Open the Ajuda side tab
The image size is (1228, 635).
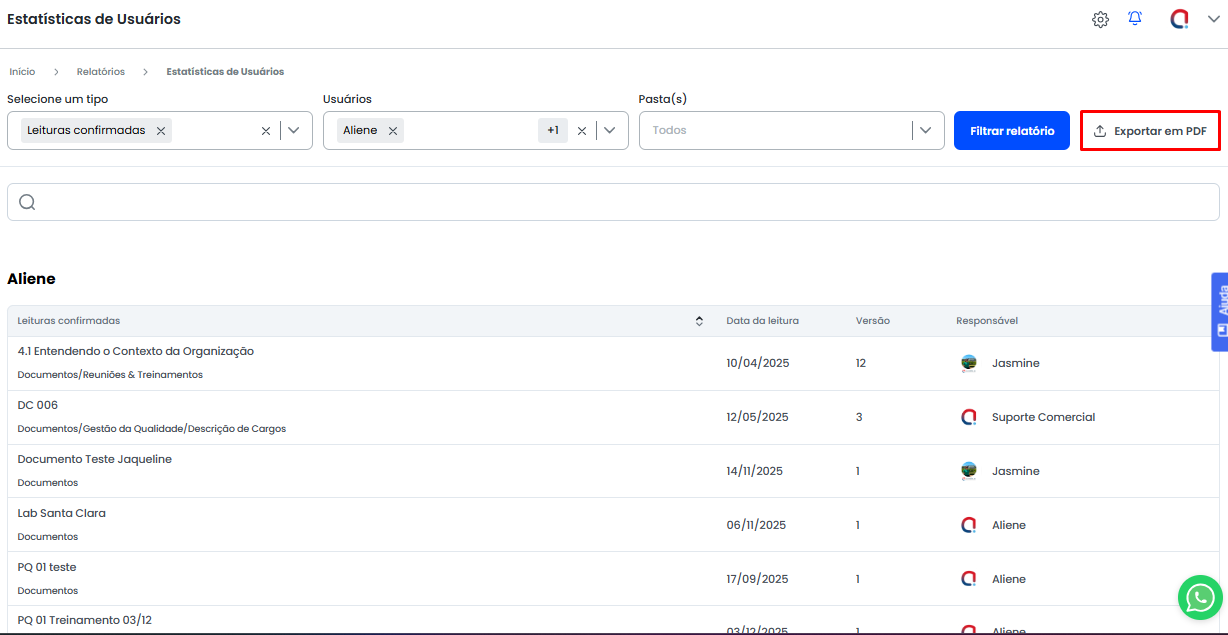[1220, 312]
